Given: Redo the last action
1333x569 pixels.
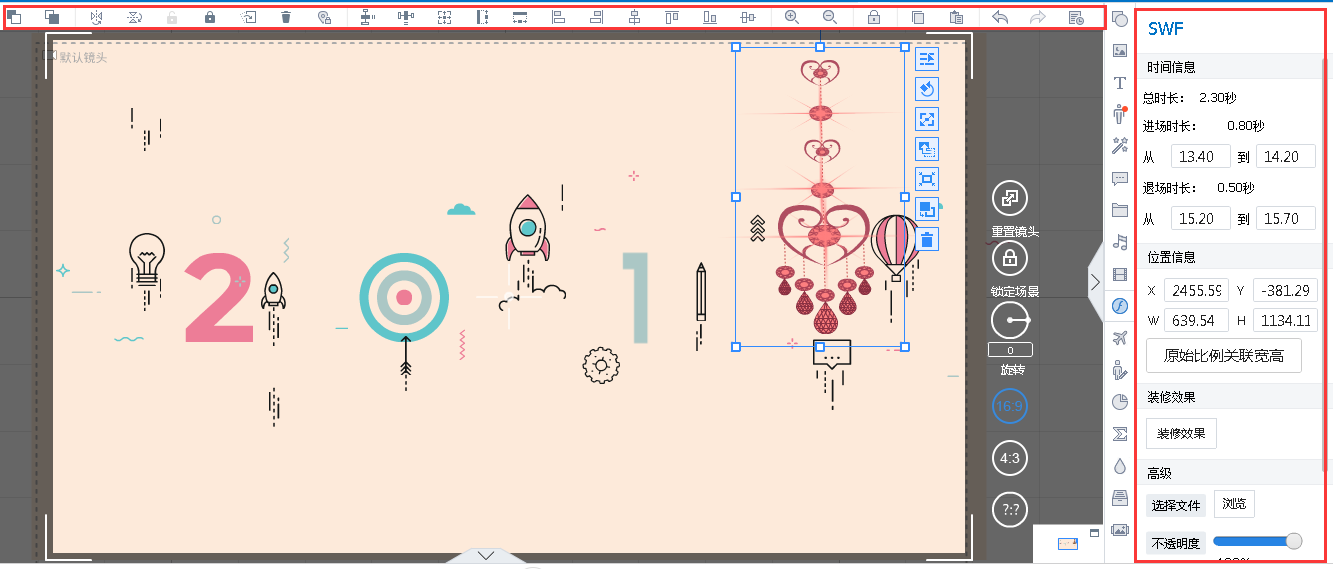Looking at the screenshot, I should [1037, 17].
